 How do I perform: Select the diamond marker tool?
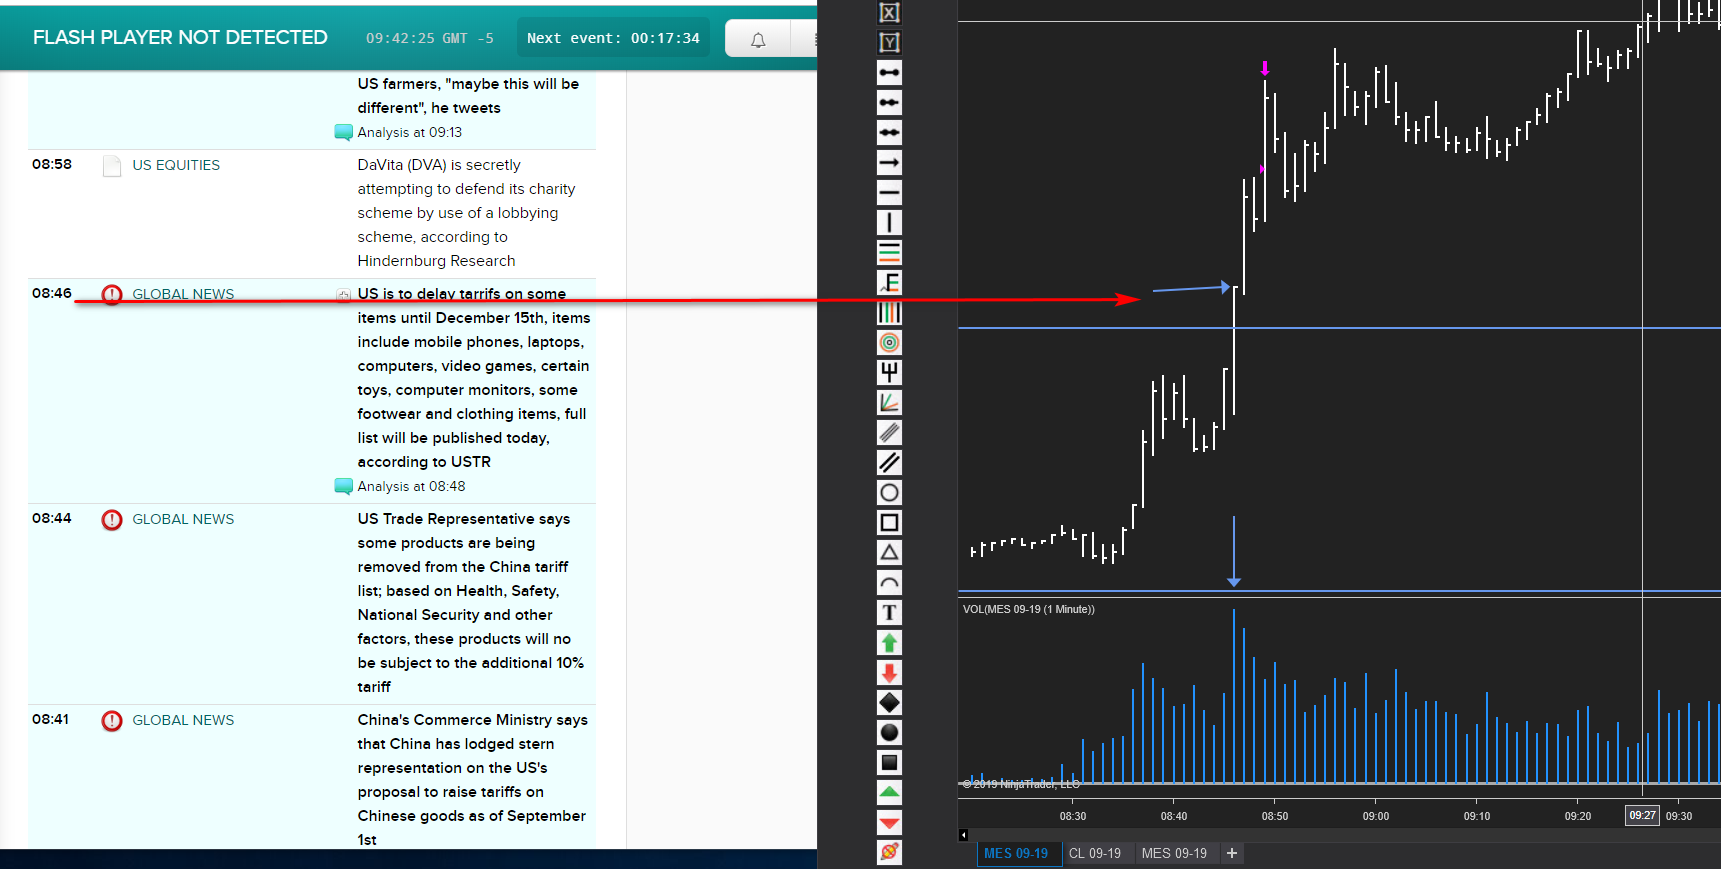click(x=889, y=702)
